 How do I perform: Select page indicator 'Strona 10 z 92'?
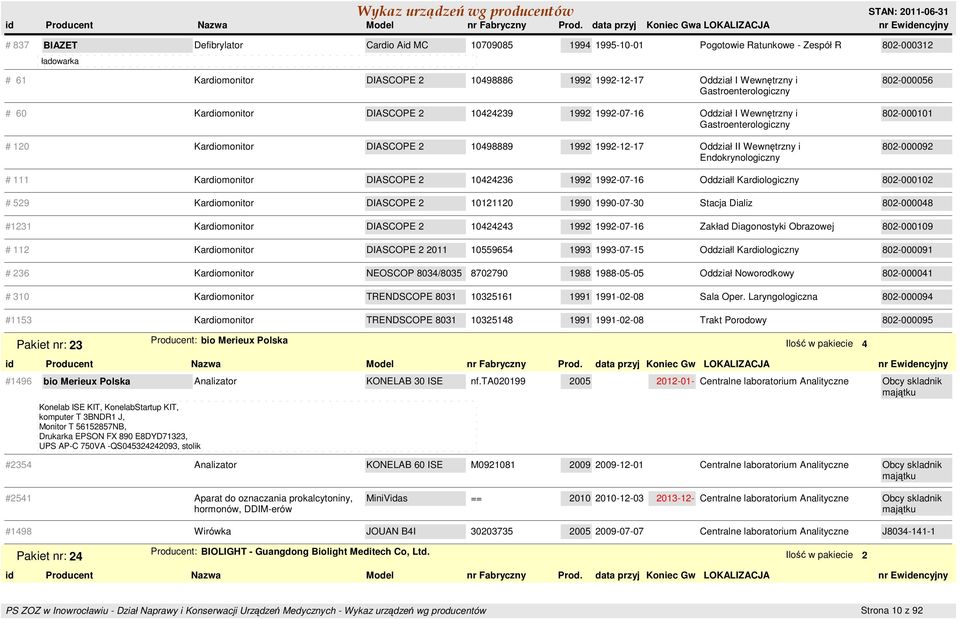pyautogui.click(x=891, y=610)
